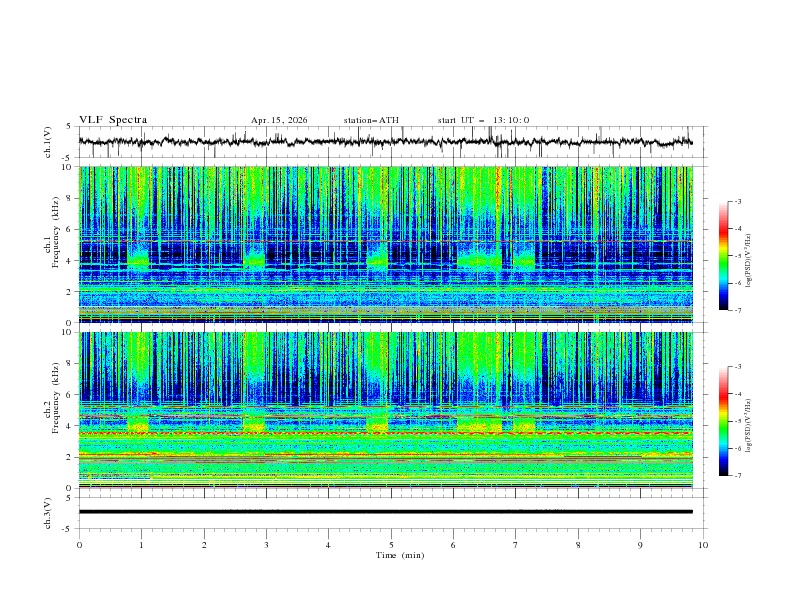Click the "-3" label on ch.1 colorbar
792x612 pixels.
tap(737, 201)
